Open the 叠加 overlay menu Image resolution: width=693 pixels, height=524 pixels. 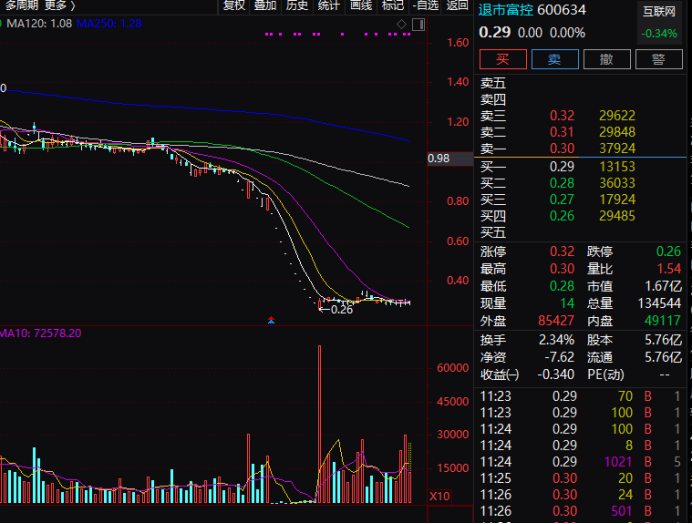(x=265, y=5)
